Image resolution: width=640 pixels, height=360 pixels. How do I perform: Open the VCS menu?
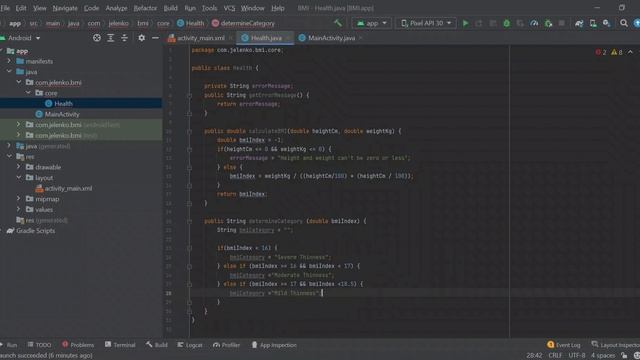point(229,8)
